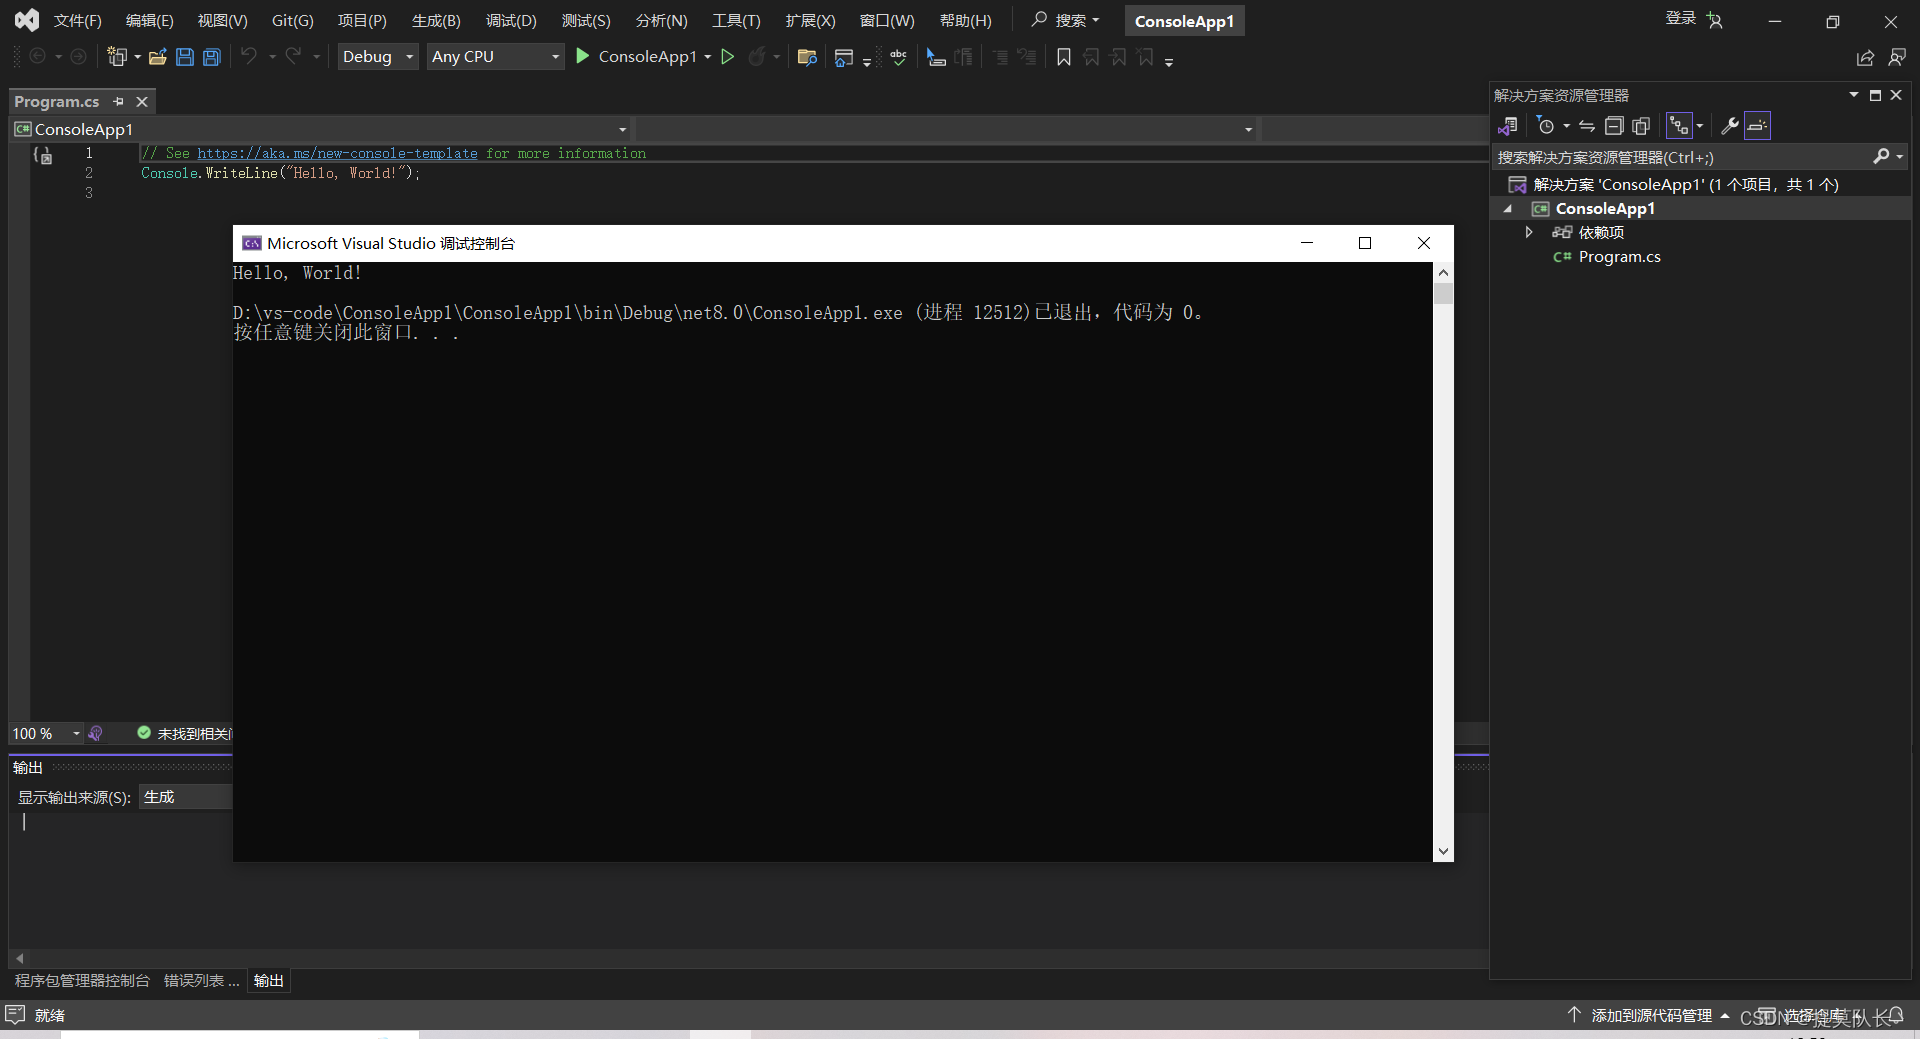Switch views icon in Solution Explorer toolbar
1920x1039 pixels.
(x=1508, y=126)
